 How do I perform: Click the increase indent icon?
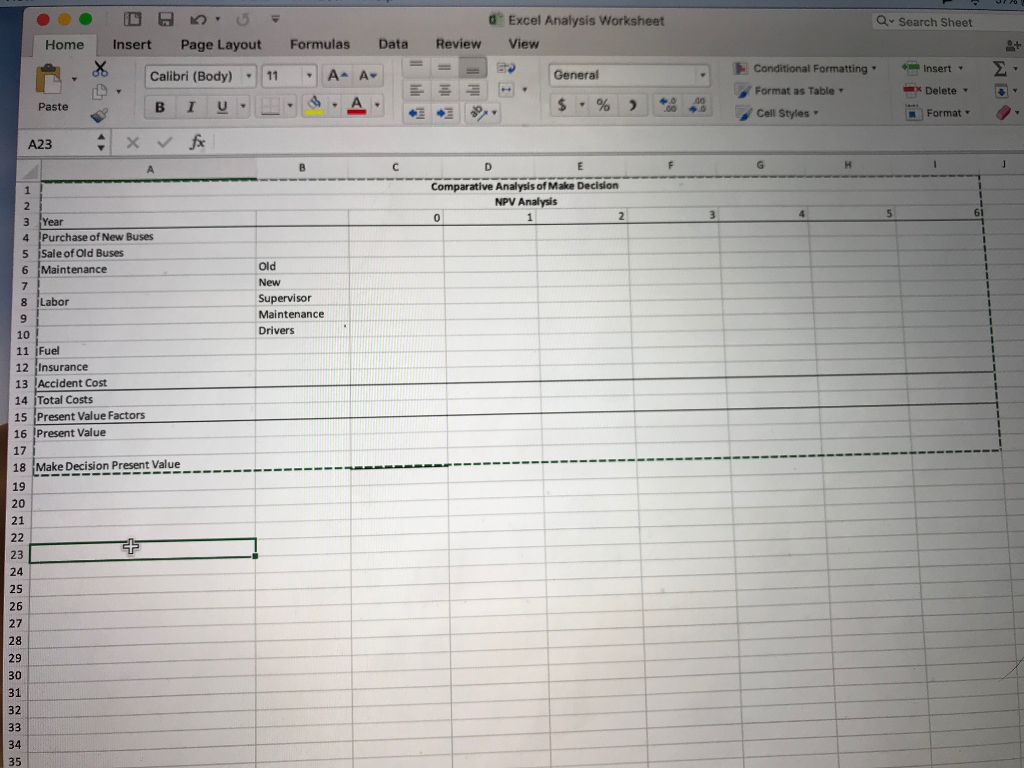point(445,114)
